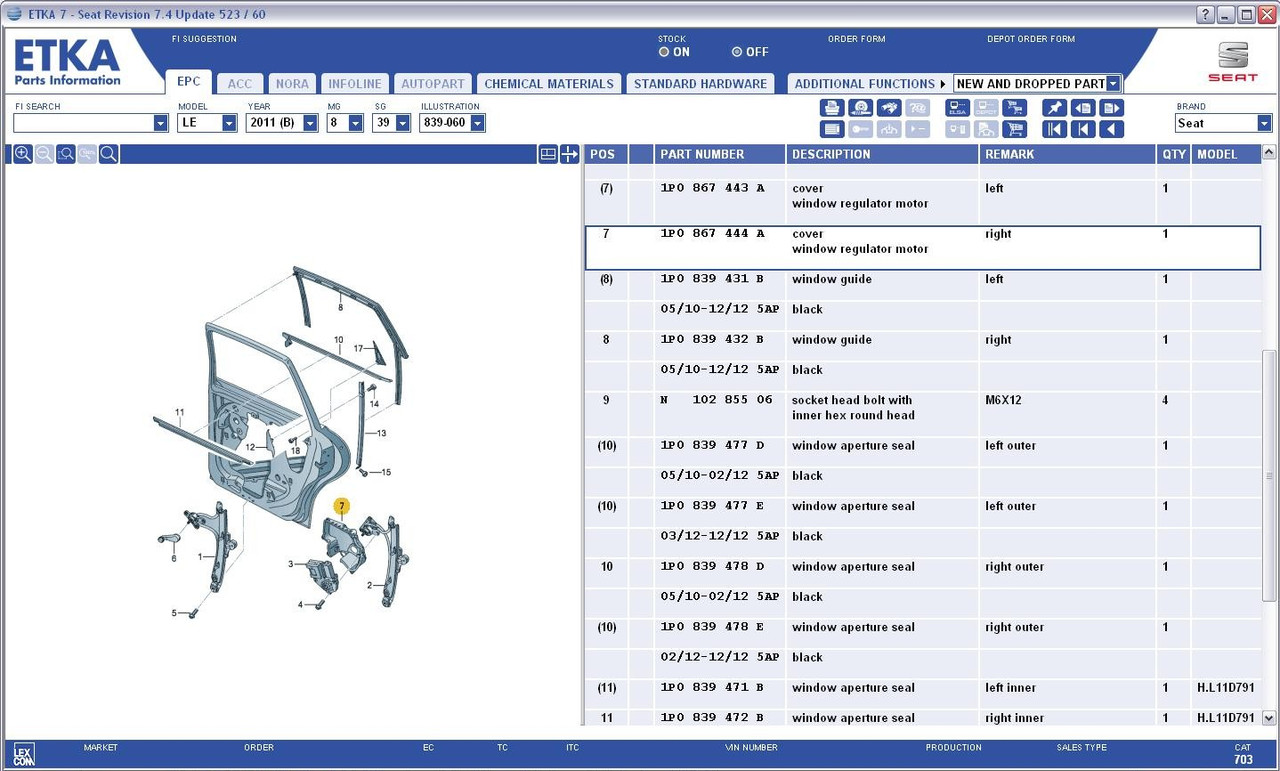Open the SG dropdown showing 39
The height and width of the screenshot is (771, 1280).
[403, 123]
